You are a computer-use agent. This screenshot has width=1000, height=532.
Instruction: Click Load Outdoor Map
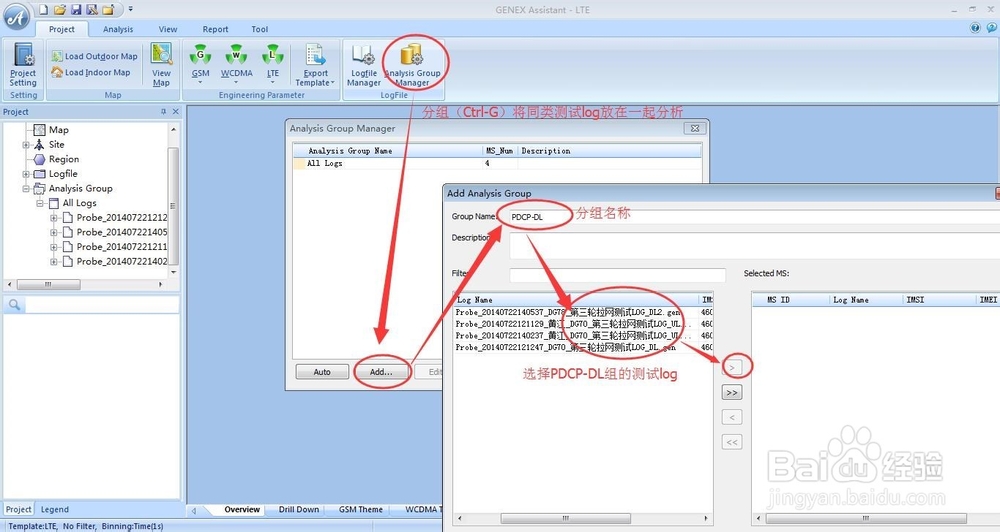click(94, 56)
